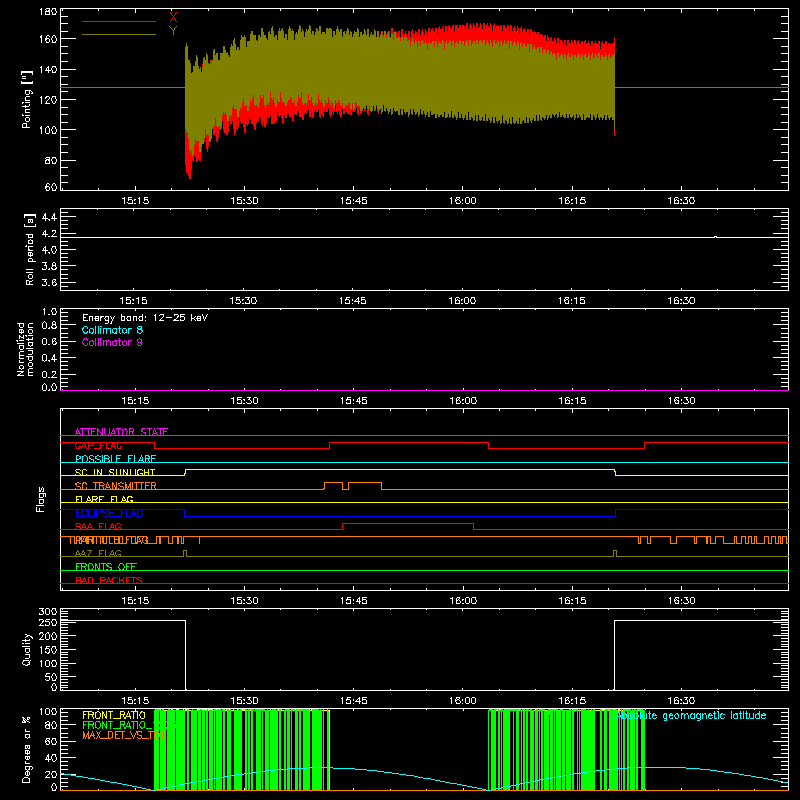Image resolution: width=800 pixels, height=800 pixels.
Task: Click the 16:30 time label under Pointing plot
Action: [681, 201]
